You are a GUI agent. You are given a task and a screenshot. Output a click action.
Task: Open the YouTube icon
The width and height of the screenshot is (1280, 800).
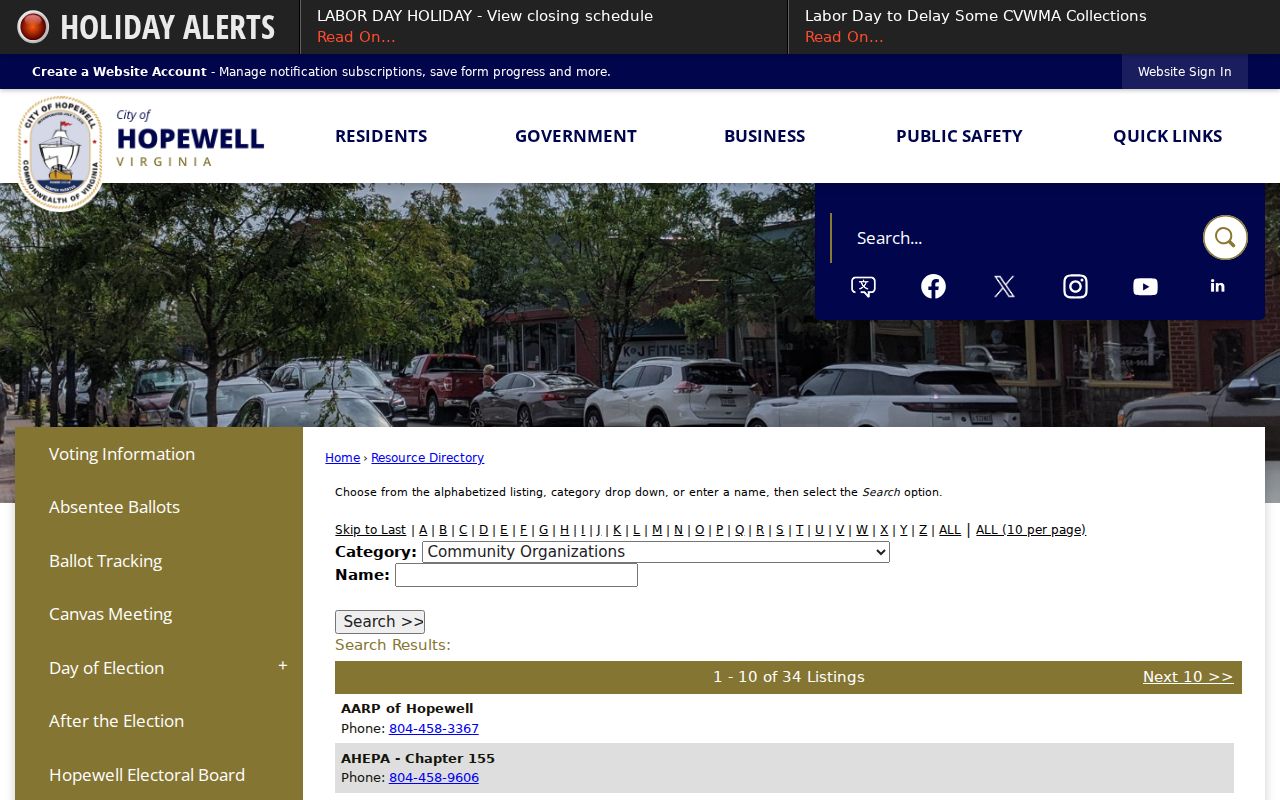coord(1145,287)
